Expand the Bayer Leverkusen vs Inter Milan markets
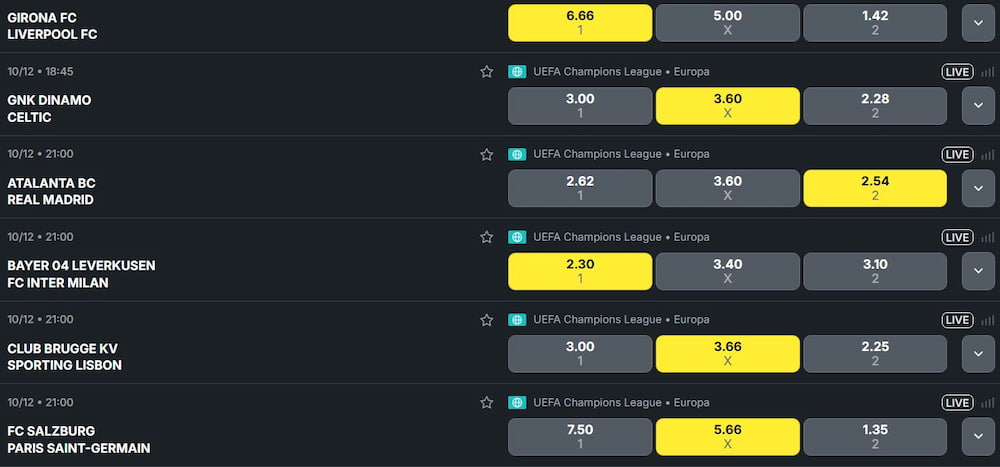This screenshot has width=1000, height=467. click(978, 271)
